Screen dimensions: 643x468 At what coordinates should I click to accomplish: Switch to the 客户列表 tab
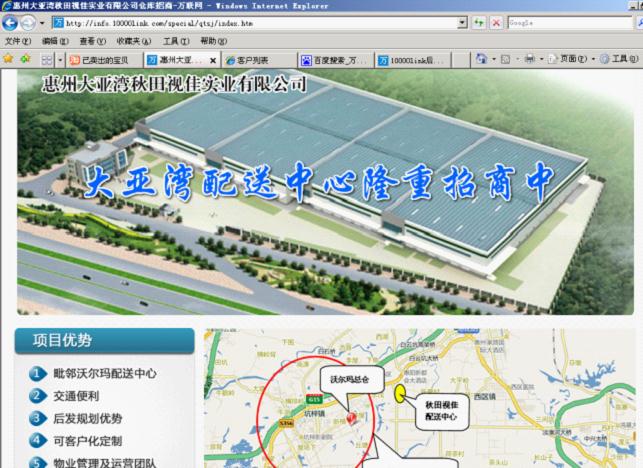[x=259, y=60]
